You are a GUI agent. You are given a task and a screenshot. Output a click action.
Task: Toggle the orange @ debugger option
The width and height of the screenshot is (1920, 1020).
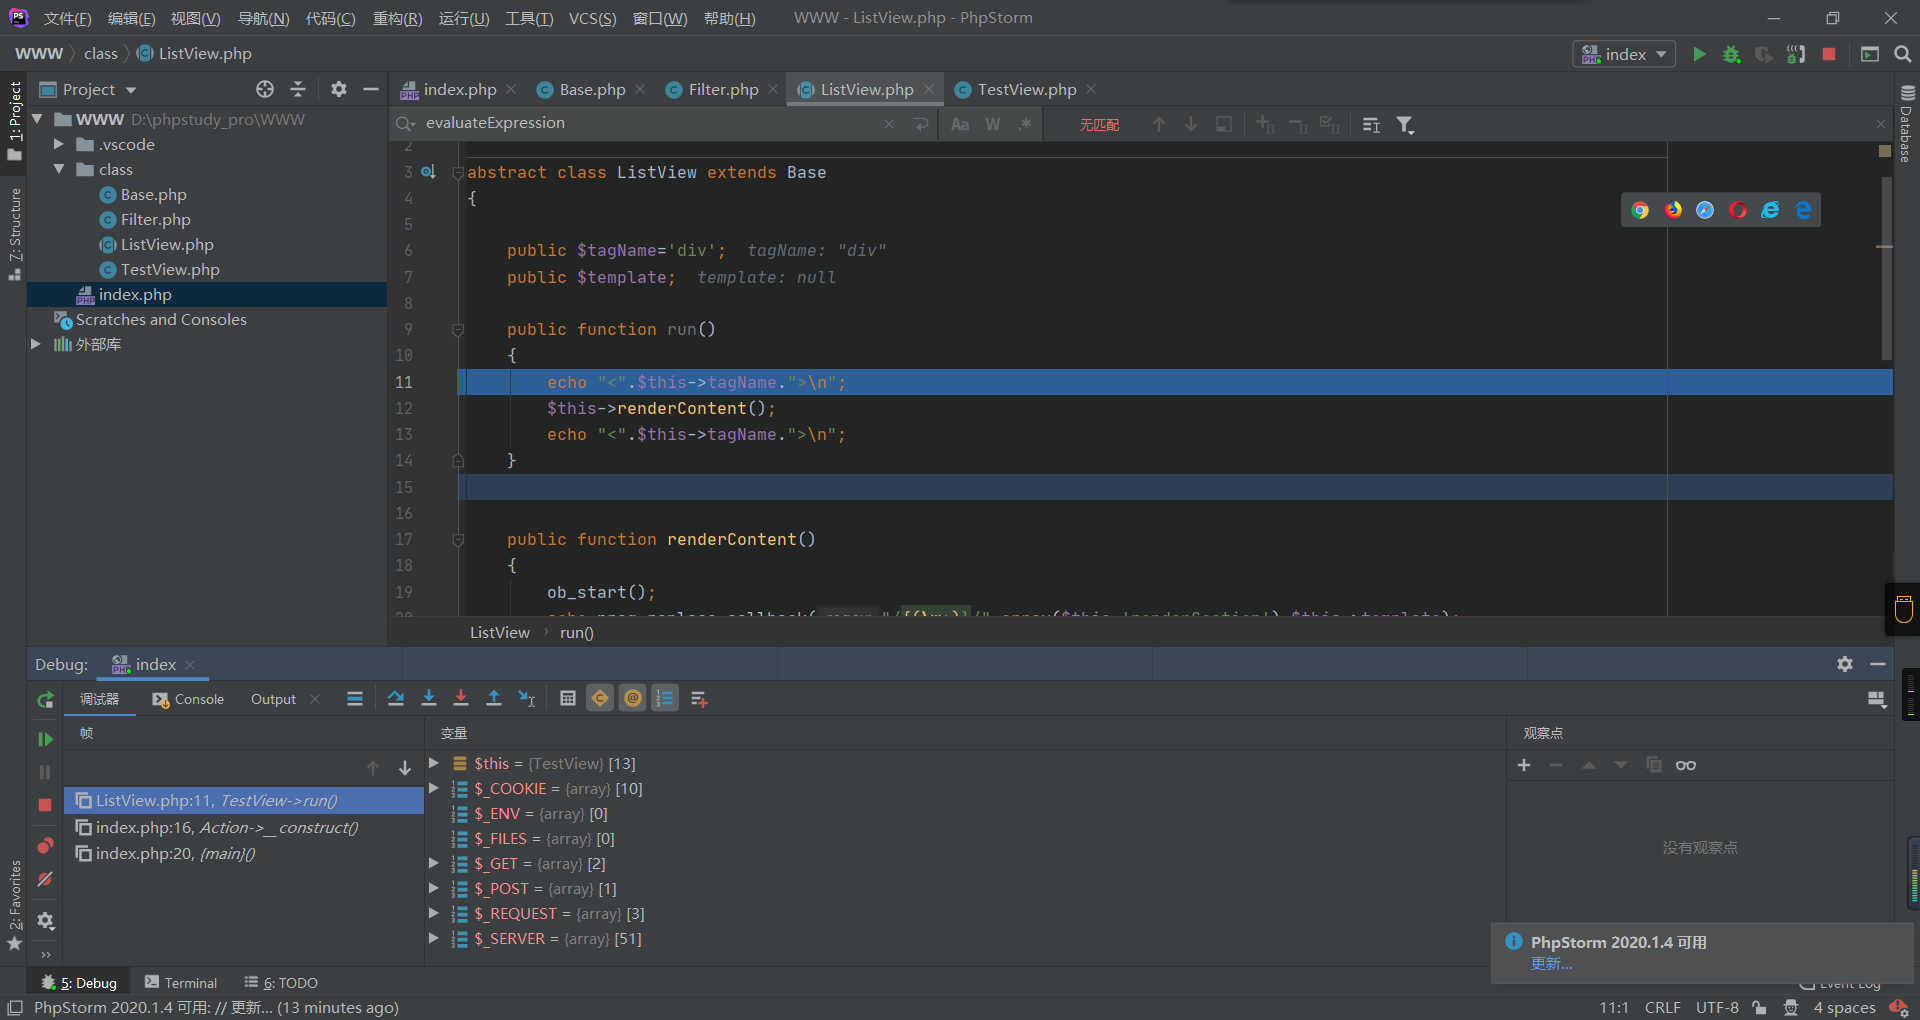click(x=633, y=699)
